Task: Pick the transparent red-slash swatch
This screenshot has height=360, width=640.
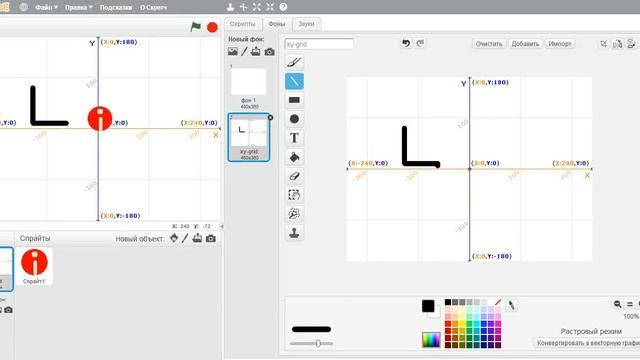Action: click(498, 302)
